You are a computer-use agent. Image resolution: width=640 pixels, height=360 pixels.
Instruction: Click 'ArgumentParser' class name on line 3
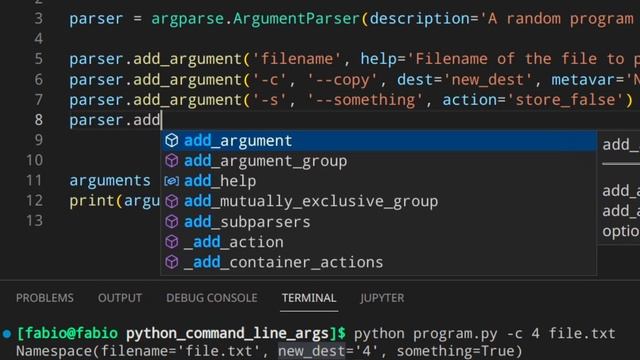click(x=297, y=19)
